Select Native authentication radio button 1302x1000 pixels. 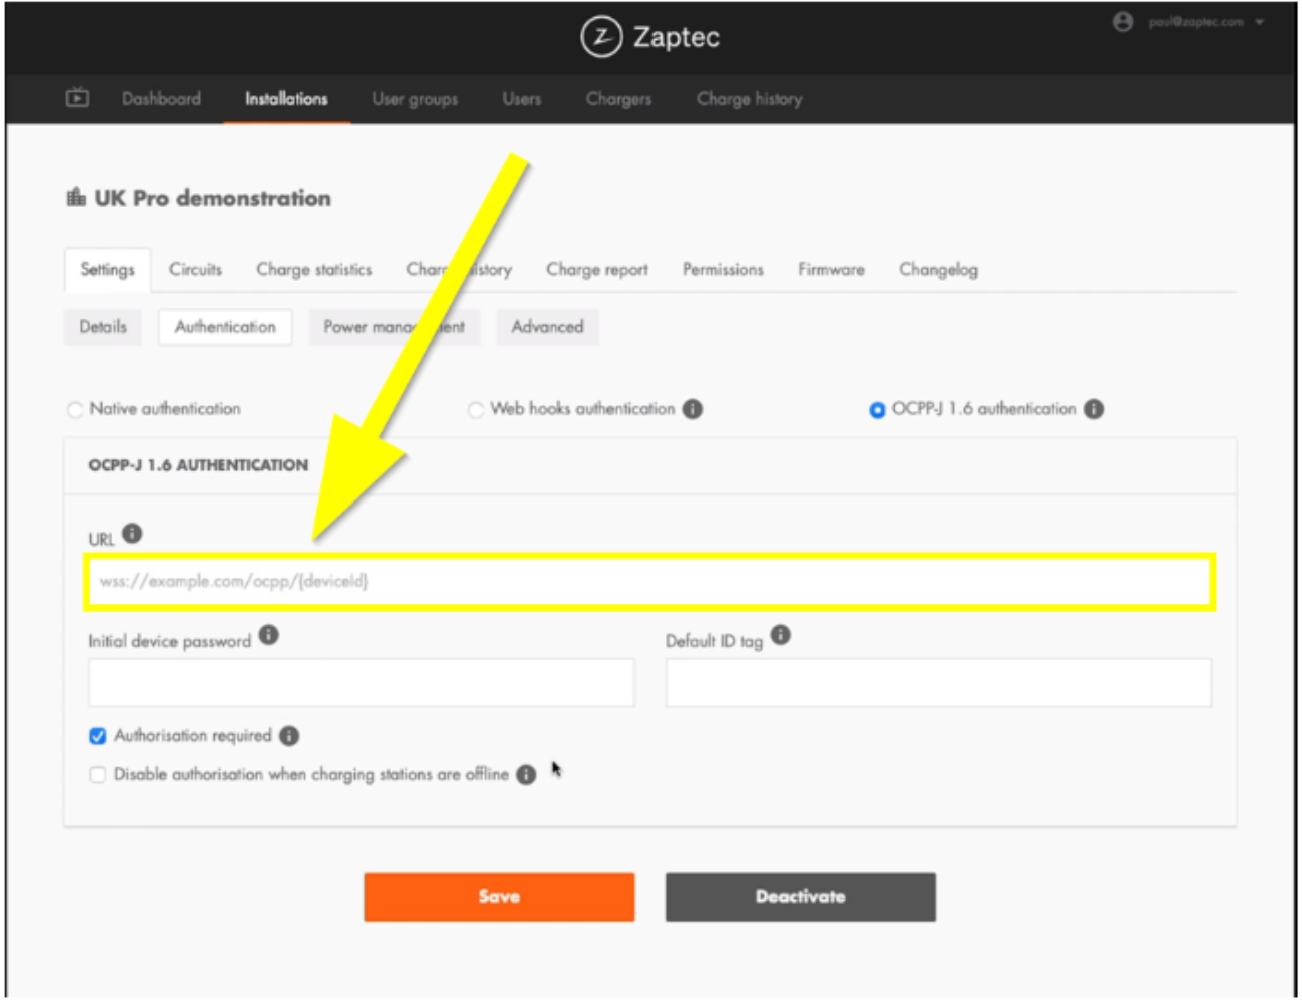click(x=75, y=410)
